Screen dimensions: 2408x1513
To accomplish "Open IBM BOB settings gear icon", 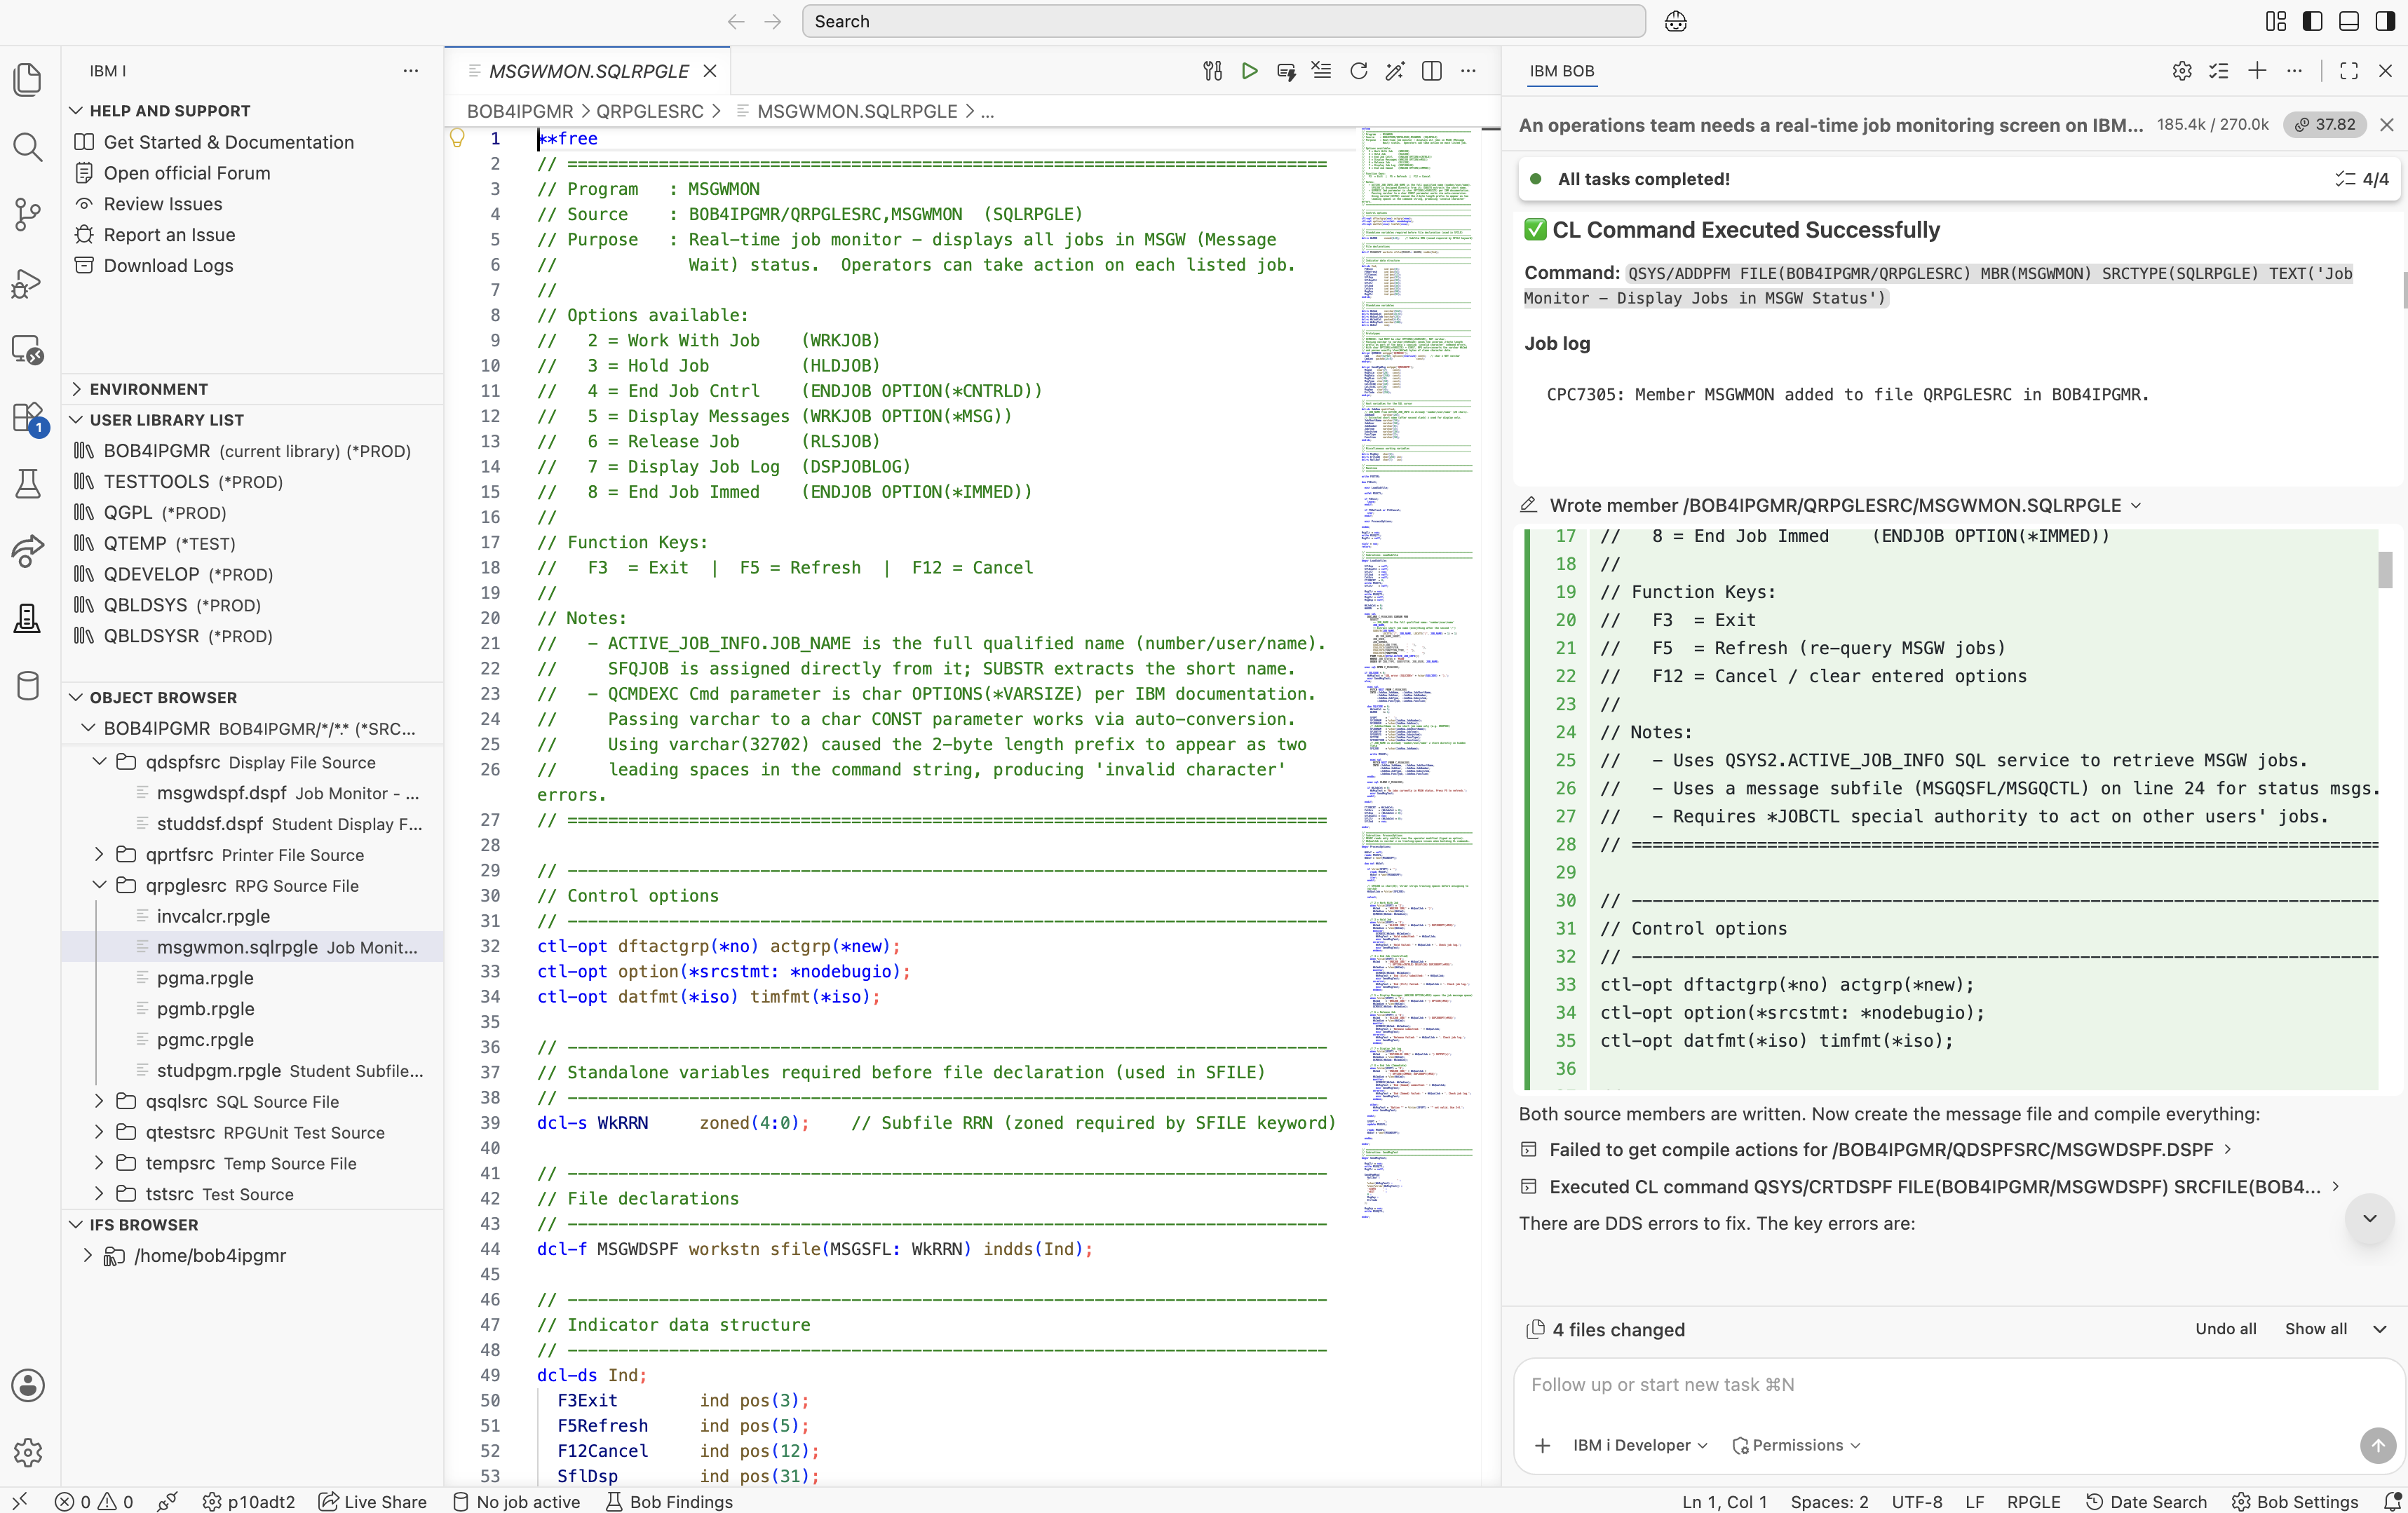I will point(2182,71).
